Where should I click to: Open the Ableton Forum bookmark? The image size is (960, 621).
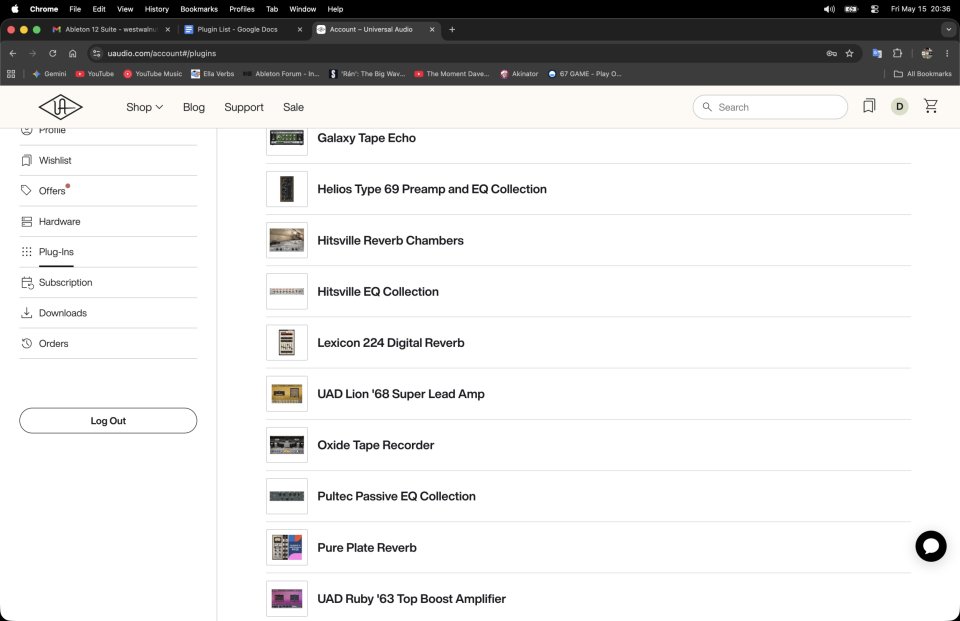[281, 73]
